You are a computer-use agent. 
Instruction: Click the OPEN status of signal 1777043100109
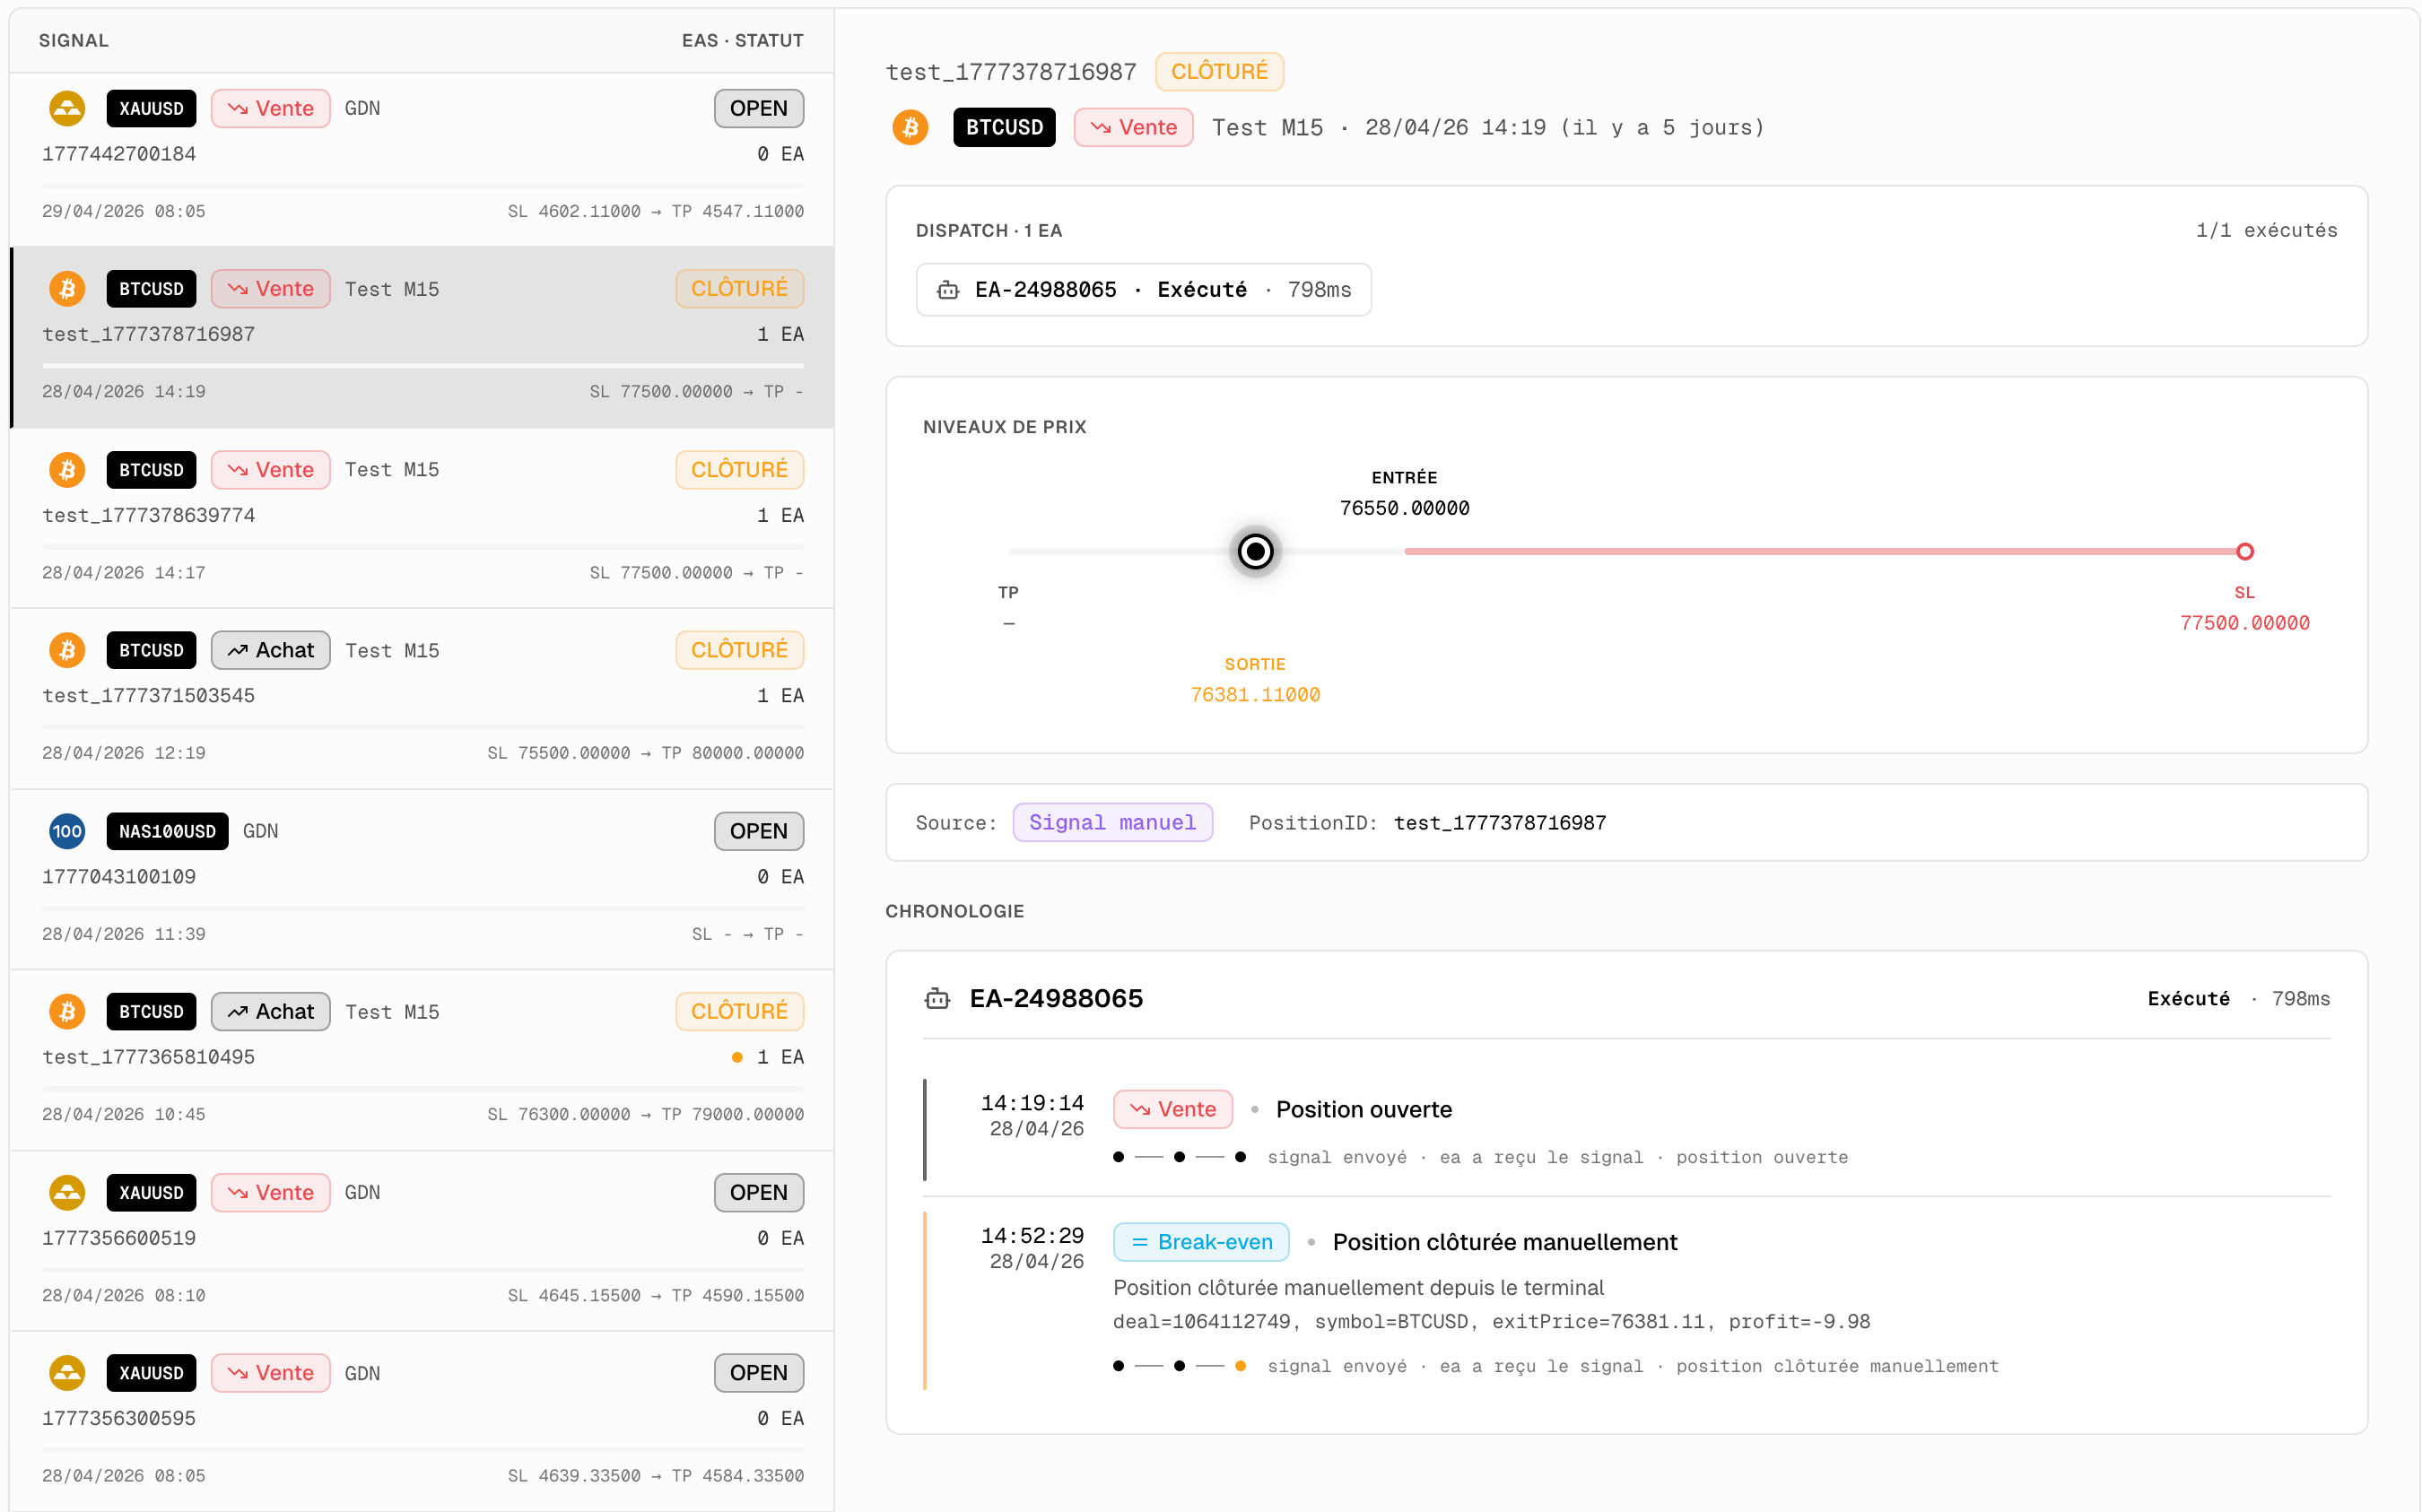759,831
